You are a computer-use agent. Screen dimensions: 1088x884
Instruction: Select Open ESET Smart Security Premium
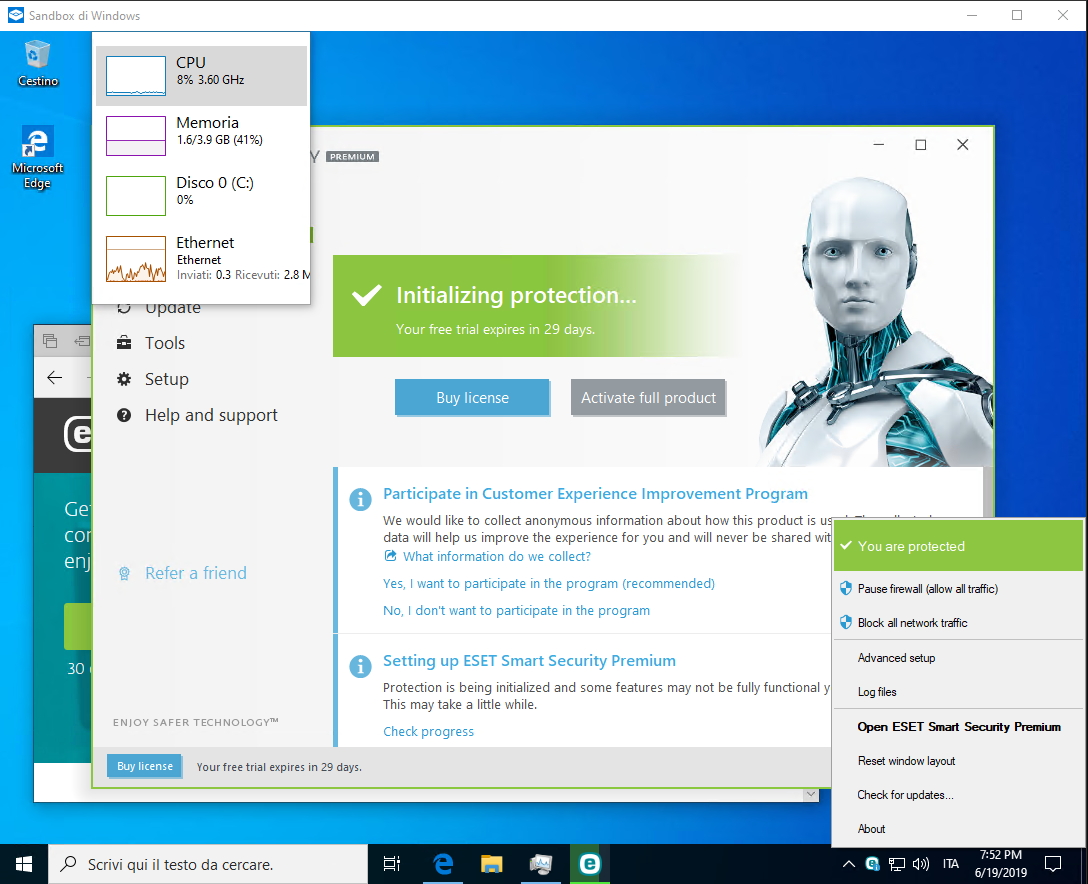click(958, 726)
